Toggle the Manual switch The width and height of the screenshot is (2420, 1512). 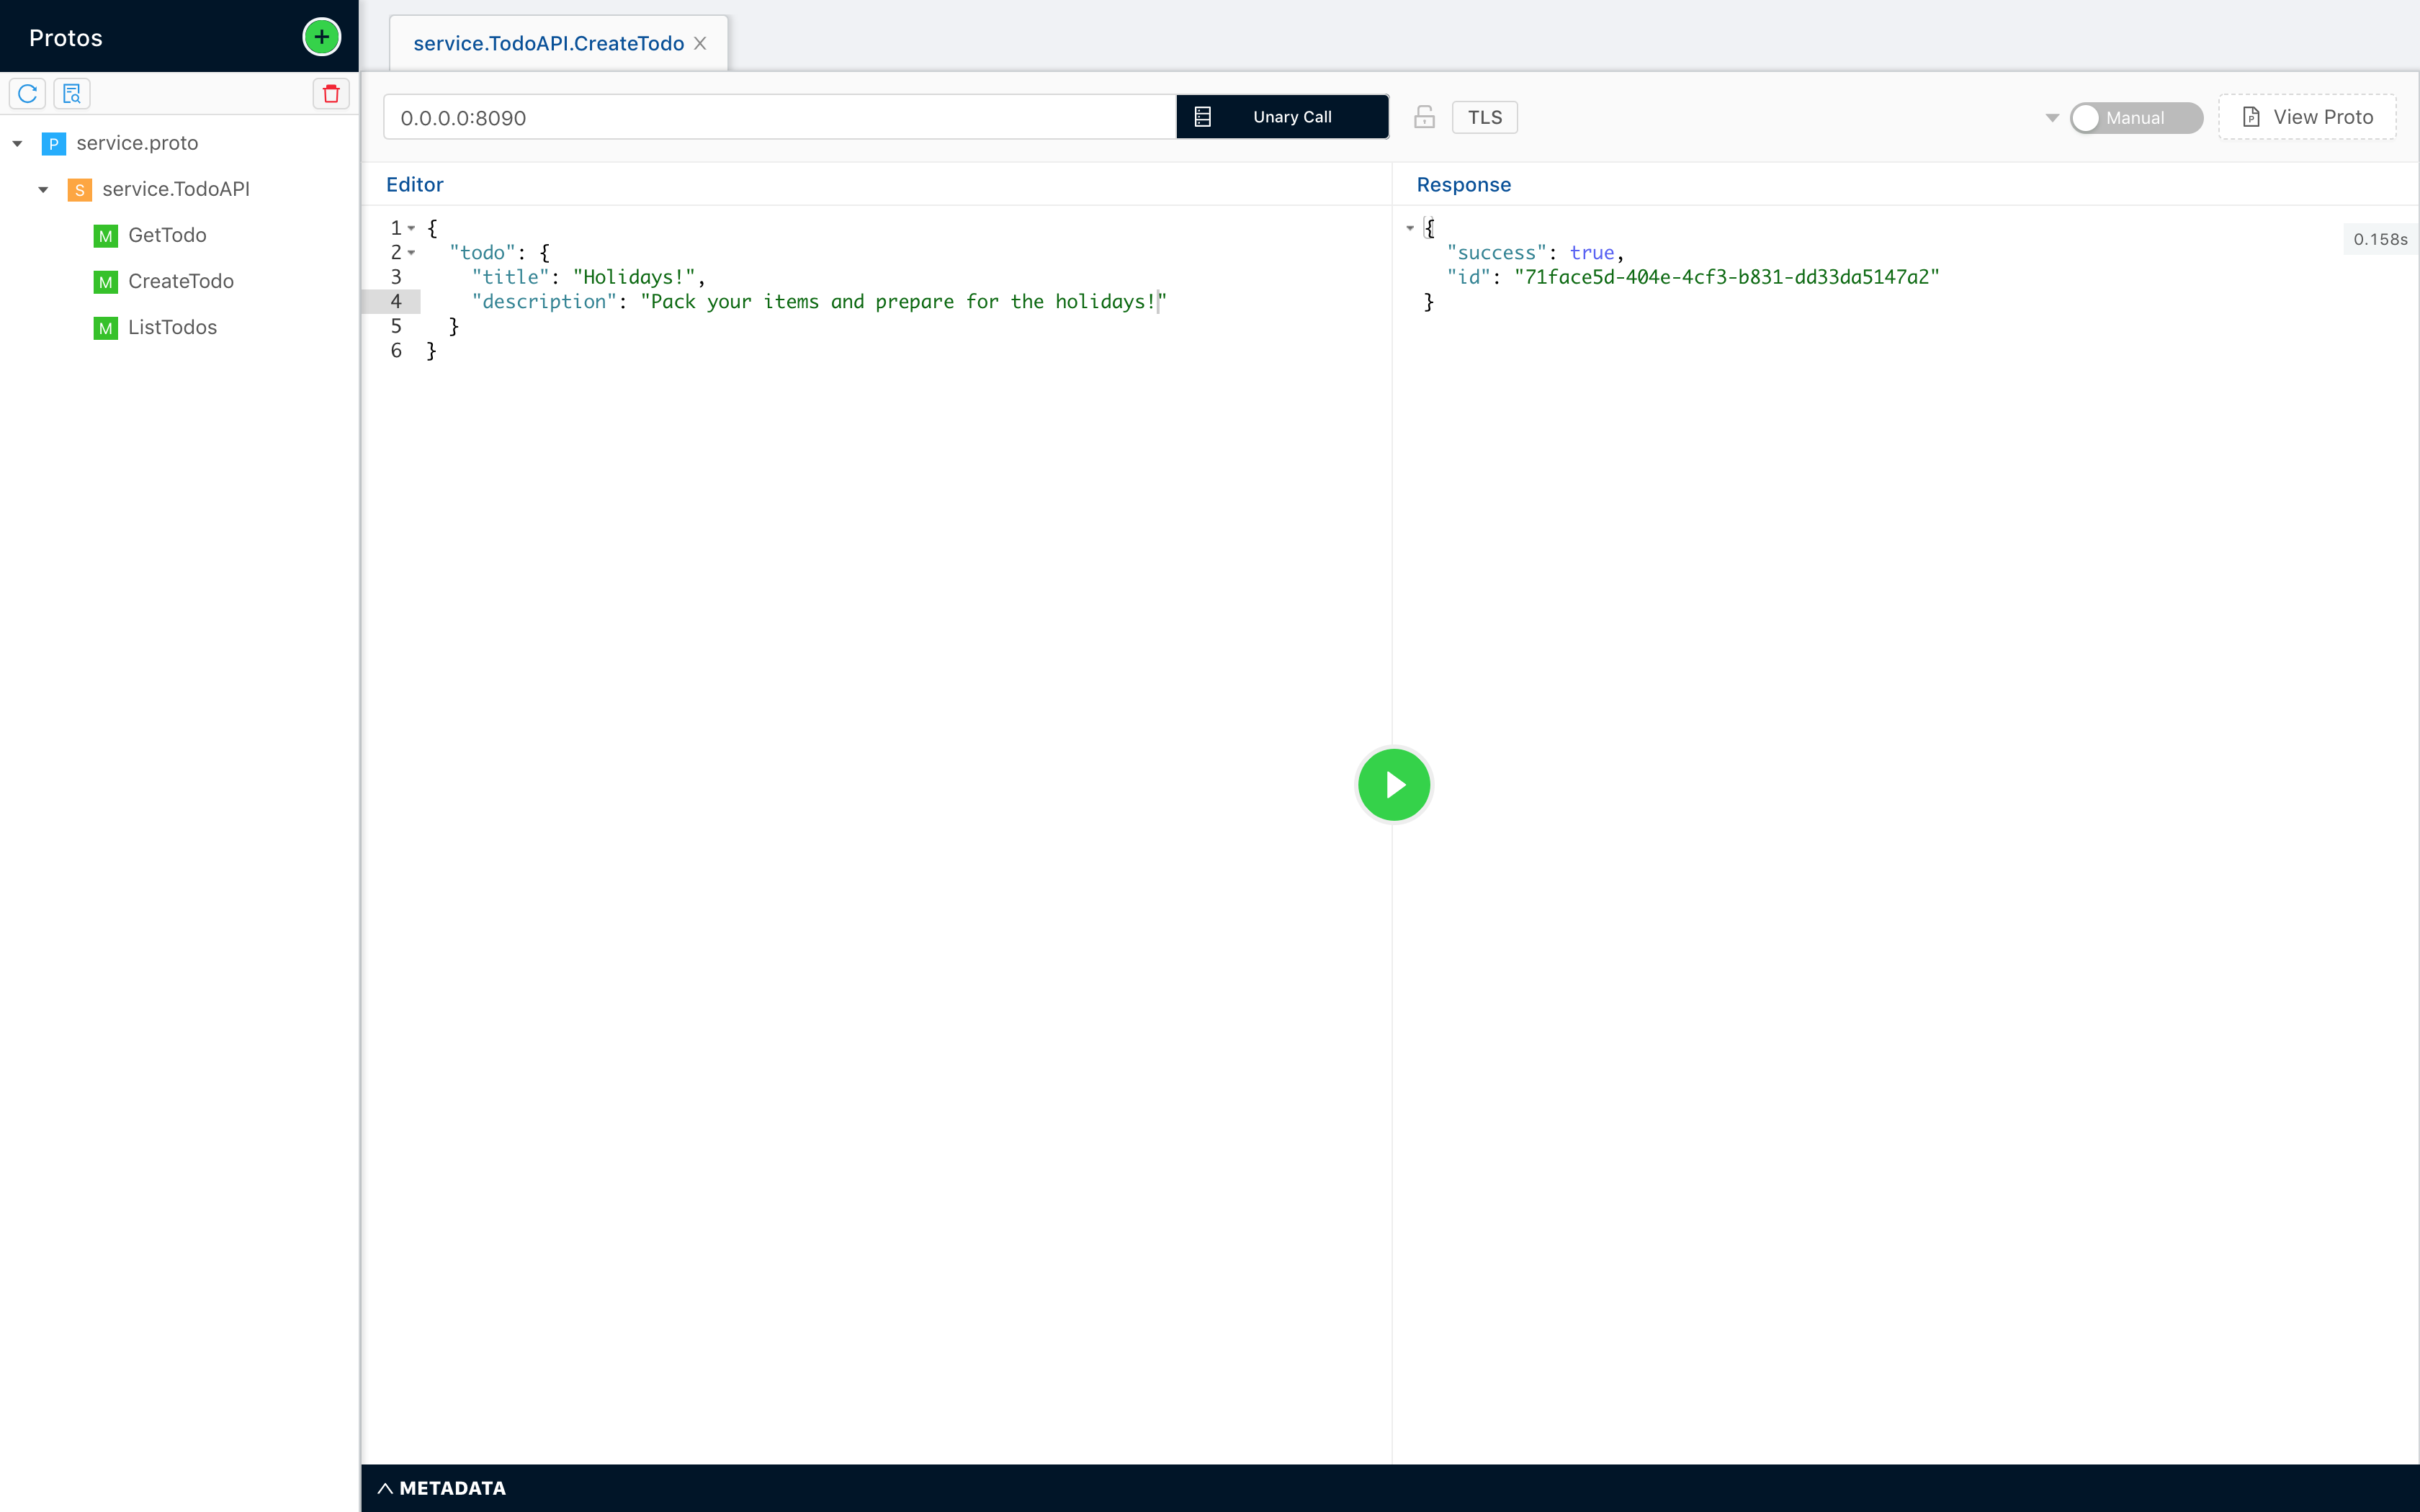click(2136, 117)
